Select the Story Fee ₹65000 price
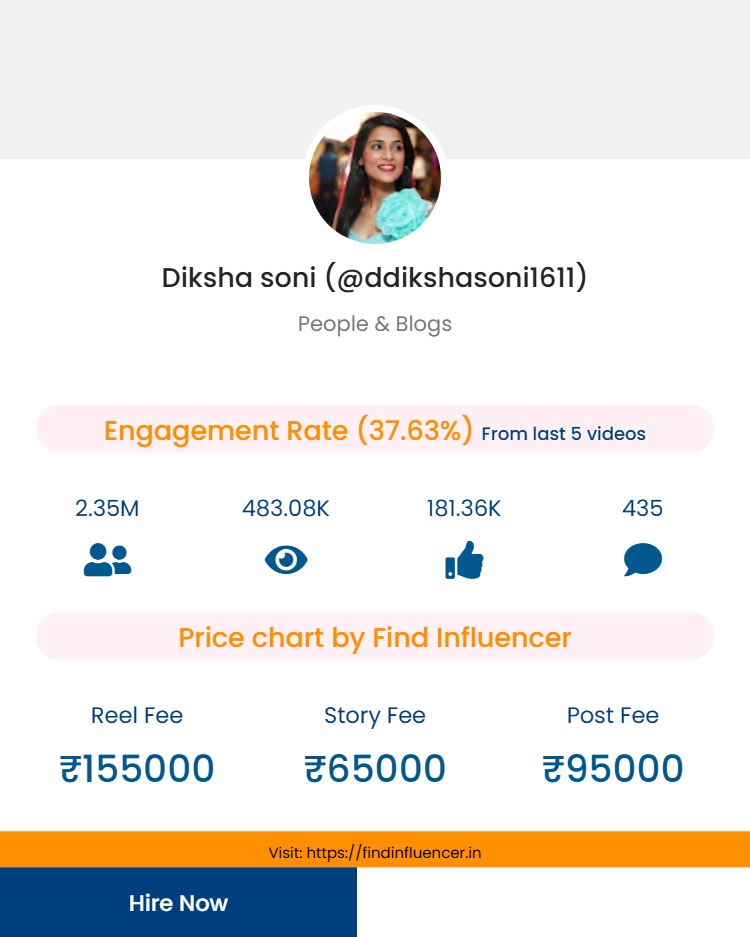This screenshot has width=750, height=937. click(375, 769)
